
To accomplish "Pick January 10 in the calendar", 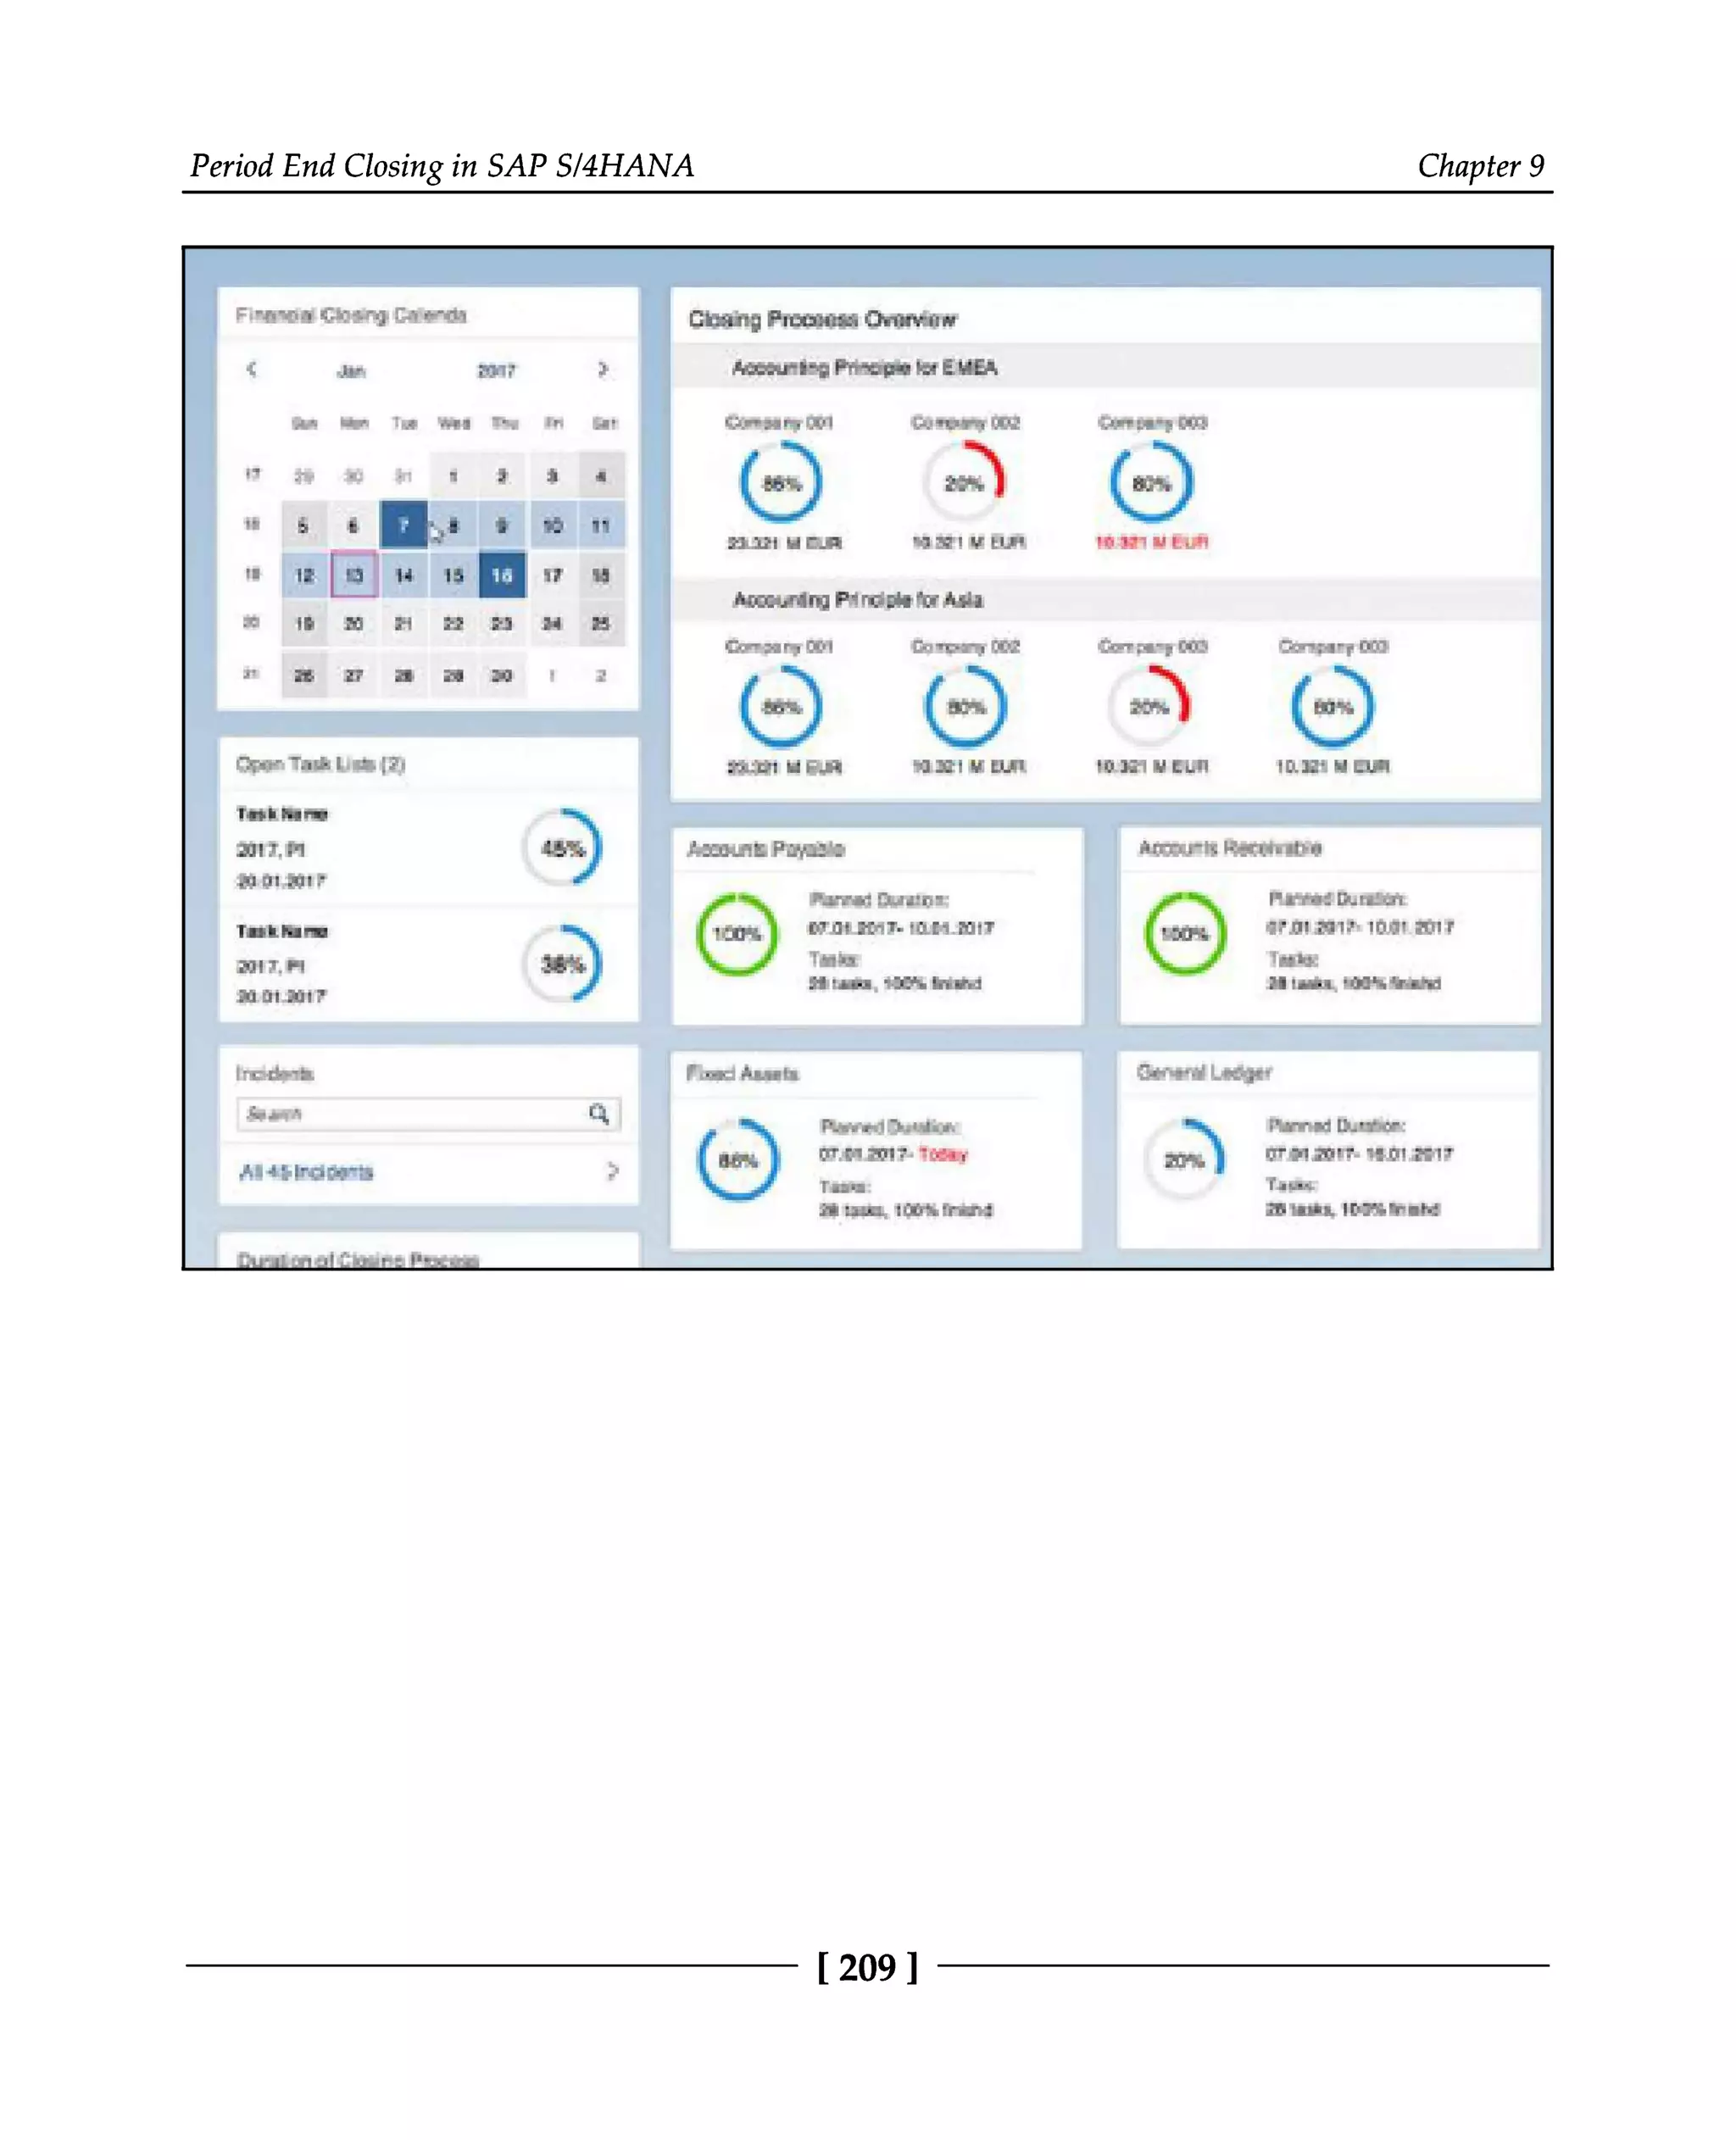I will tap(552, 525).
